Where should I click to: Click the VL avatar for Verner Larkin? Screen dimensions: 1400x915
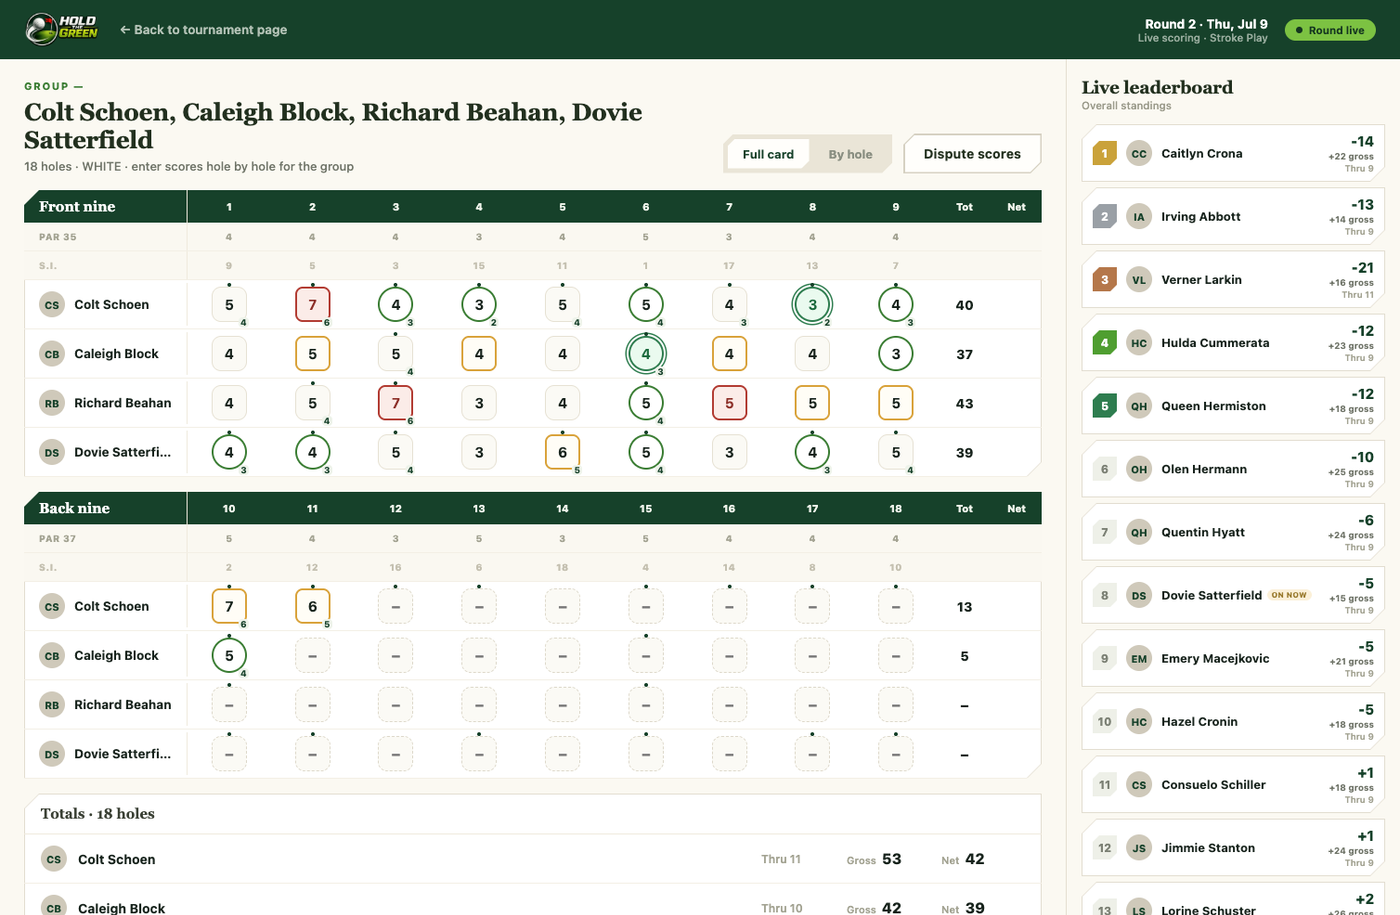[x=1139, y=279]
